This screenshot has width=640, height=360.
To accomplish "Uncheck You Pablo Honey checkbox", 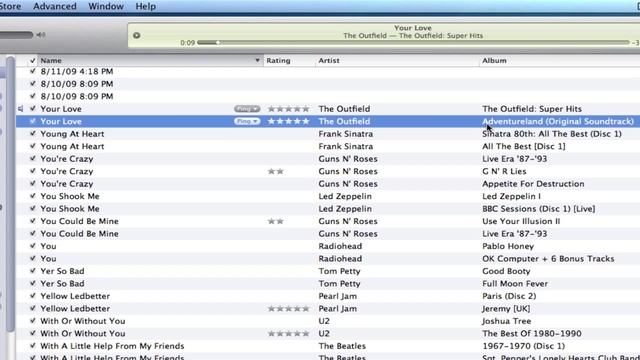I will (x=33, y=246).
